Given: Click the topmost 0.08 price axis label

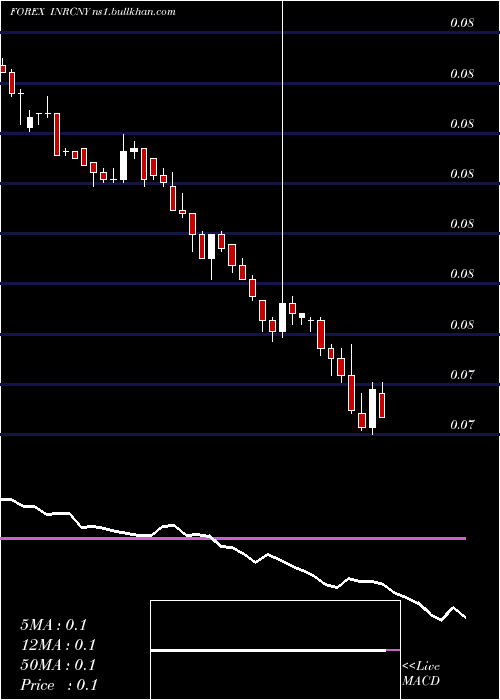Looking at the screenshot, I should (x=462, y=23).
